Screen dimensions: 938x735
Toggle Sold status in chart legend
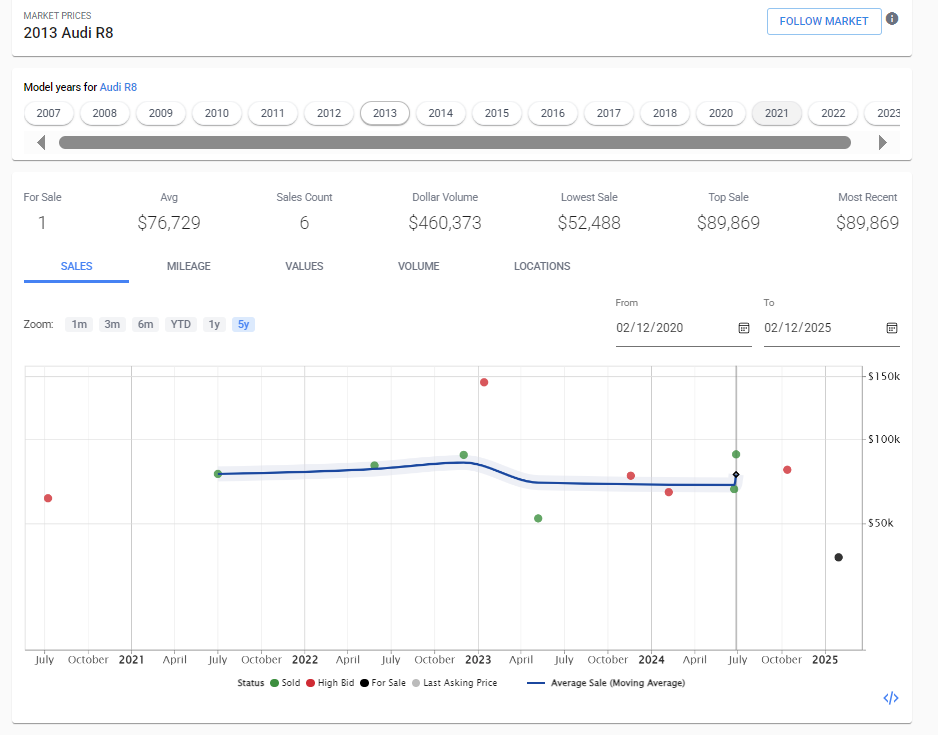click(284, 683)
